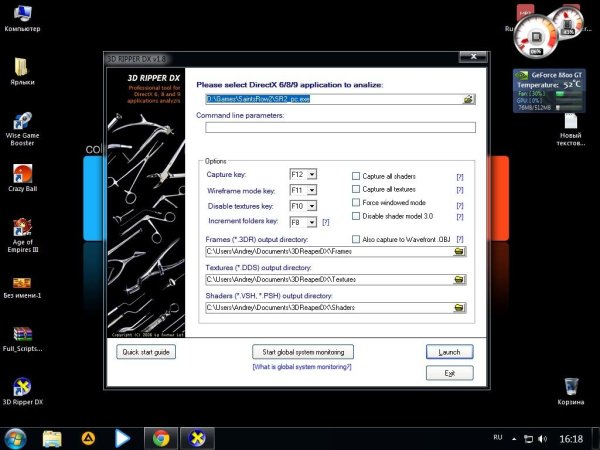
Task: Click the Launch button
Action: 450,352
